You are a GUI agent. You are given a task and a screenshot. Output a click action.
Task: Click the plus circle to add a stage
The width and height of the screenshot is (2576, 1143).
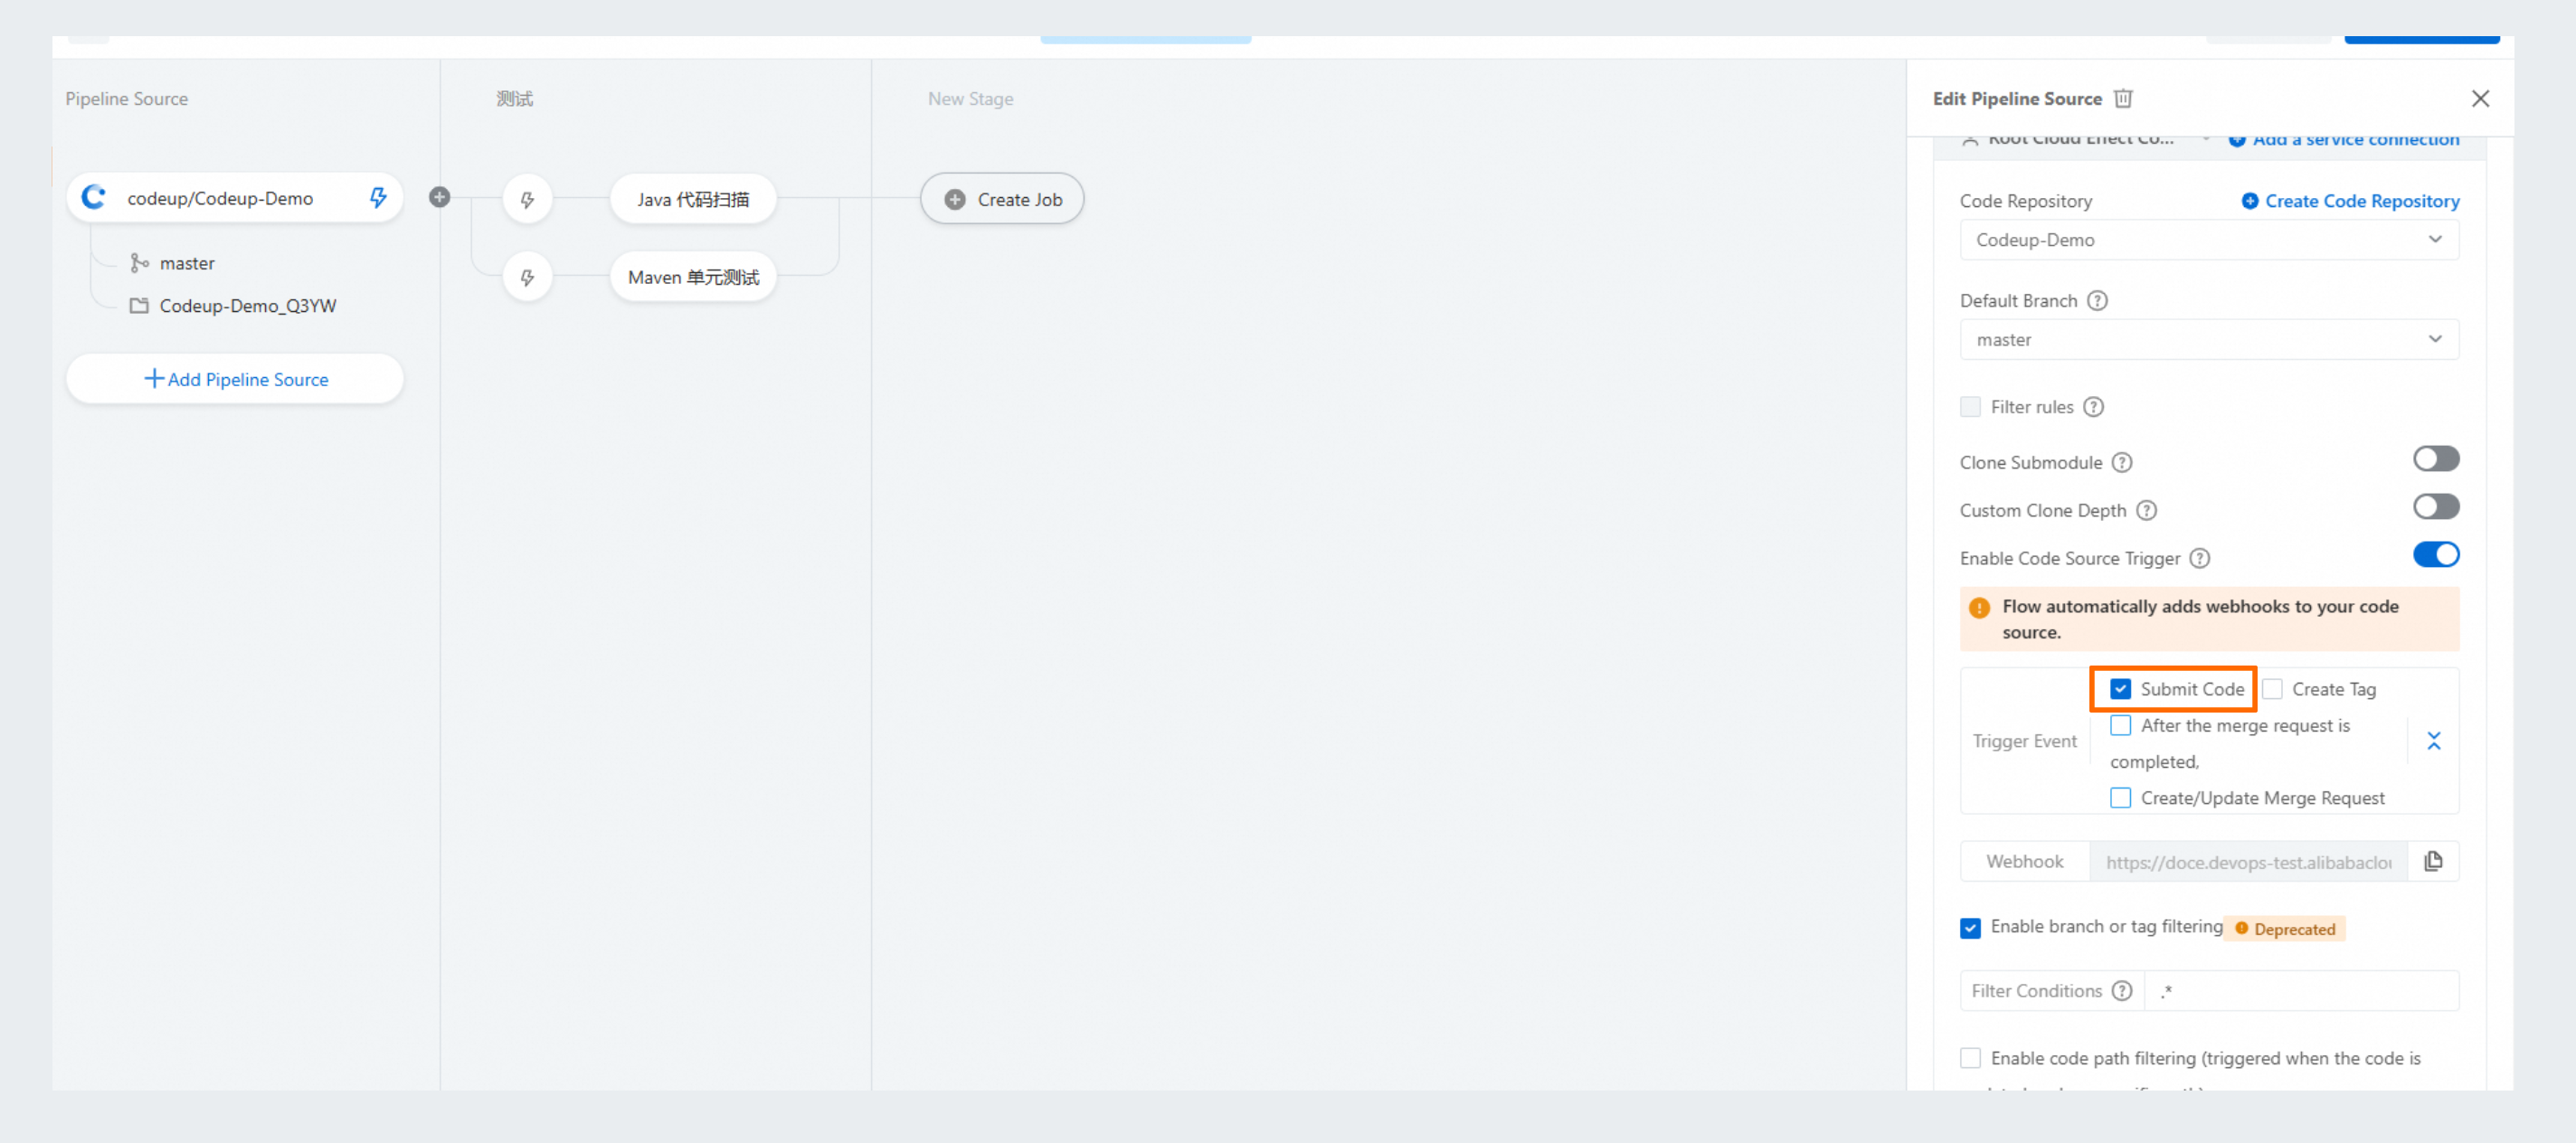coord(439,197)
